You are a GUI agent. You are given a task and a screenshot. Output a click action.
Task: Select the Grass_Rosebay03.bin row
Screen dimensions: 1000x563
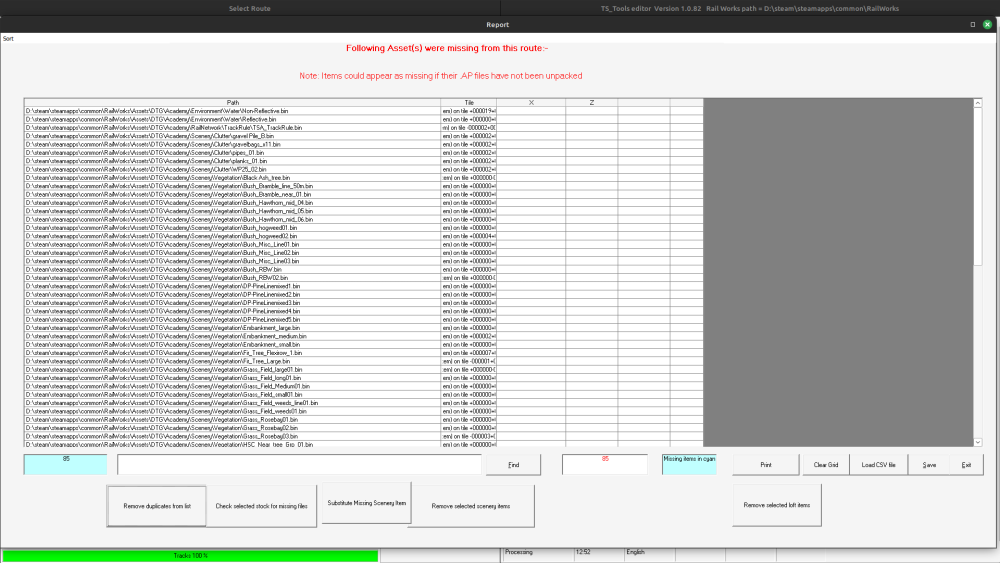click(364, 436)
